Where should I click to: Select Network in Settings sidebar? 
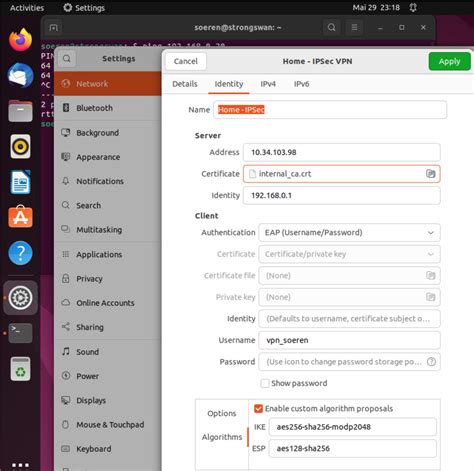tap(108, 84)
